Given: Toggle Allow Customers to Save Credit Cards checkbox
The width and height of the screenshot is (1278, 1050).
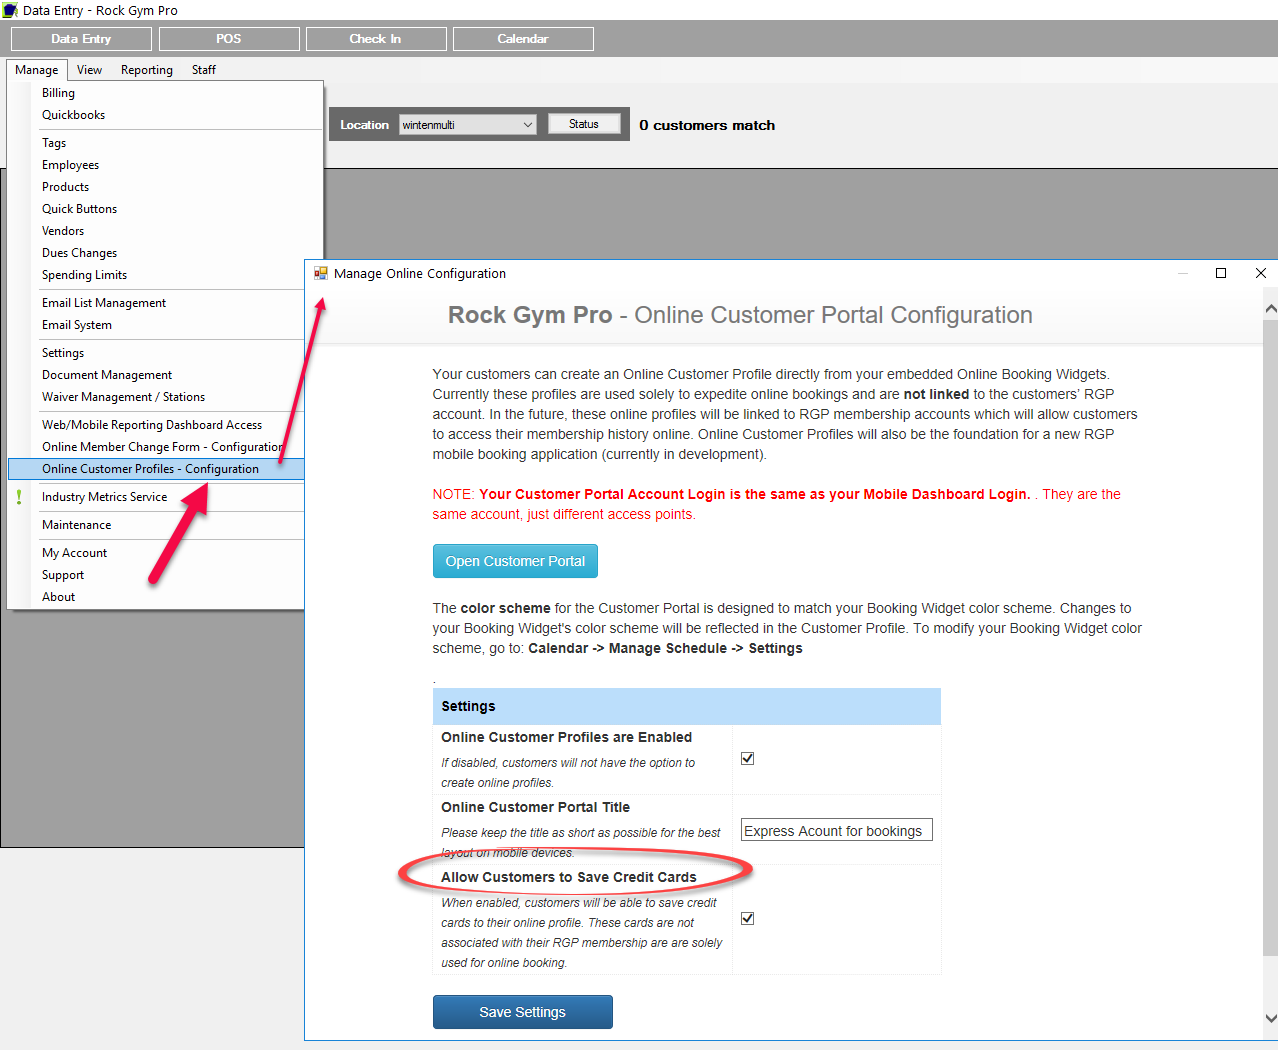Looking at the screenshot, I should (747, 918).
